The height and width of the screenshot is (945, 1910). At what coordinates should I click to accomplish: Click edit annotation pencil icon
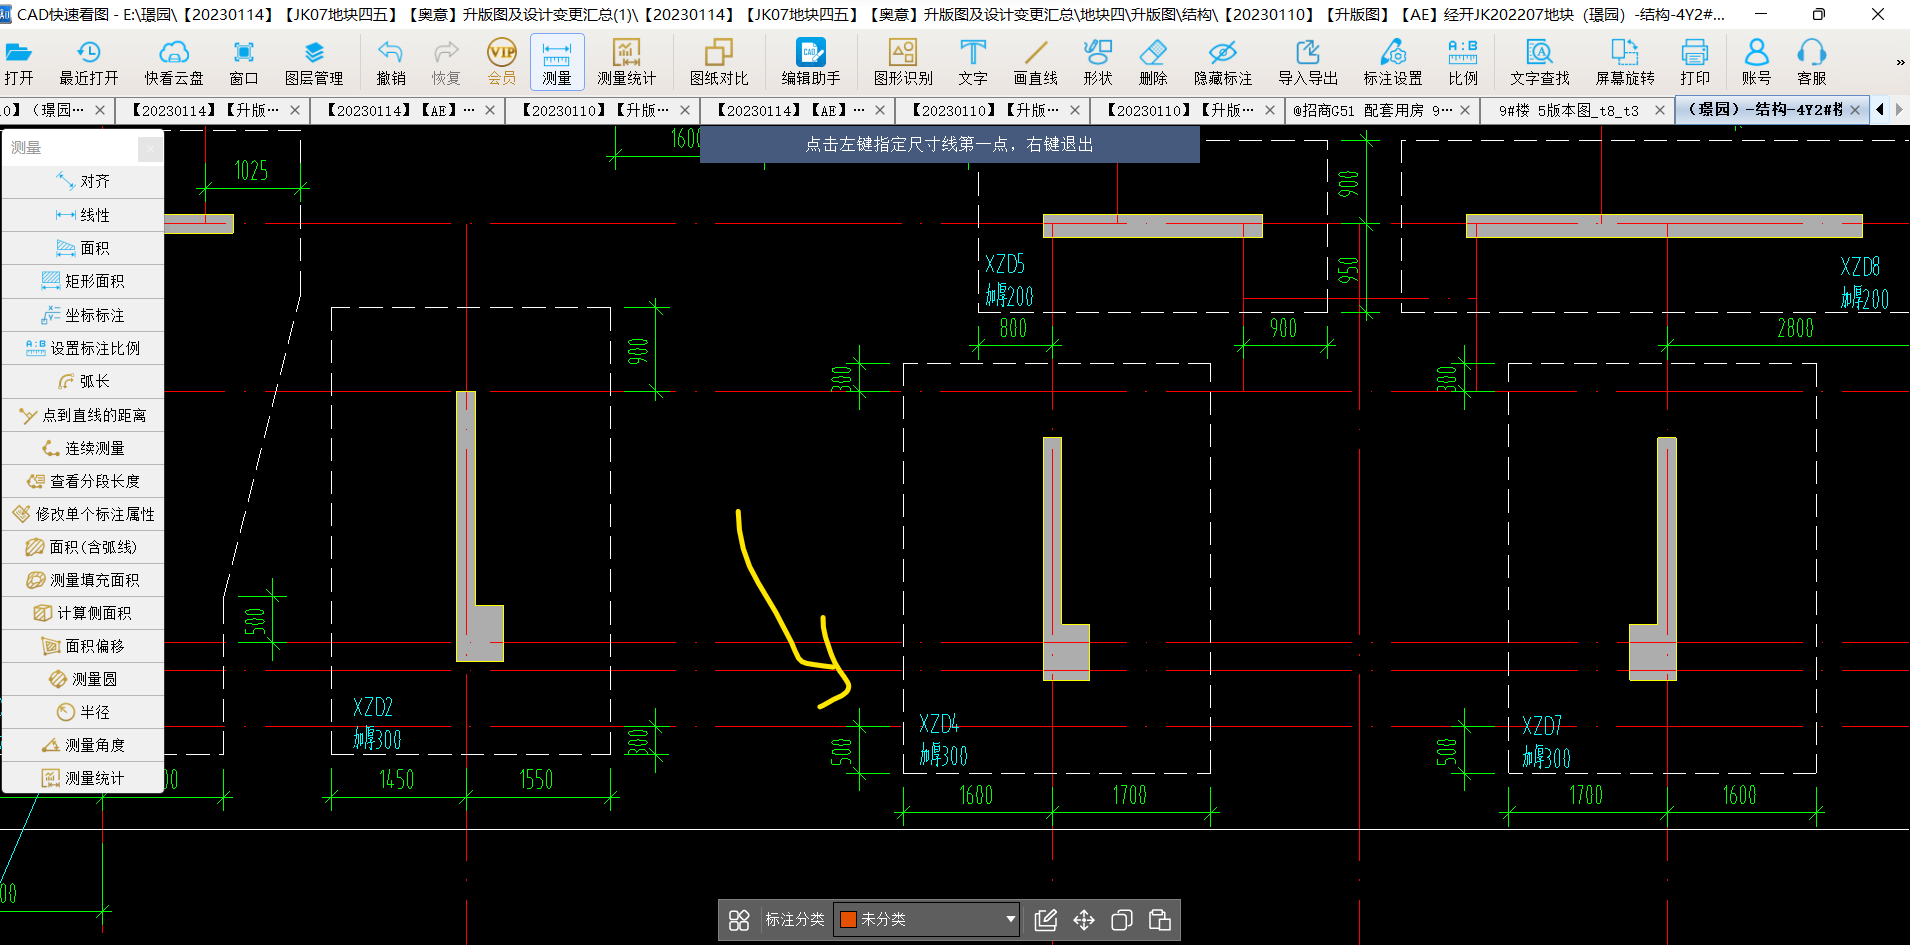(x=1046, y=920)
